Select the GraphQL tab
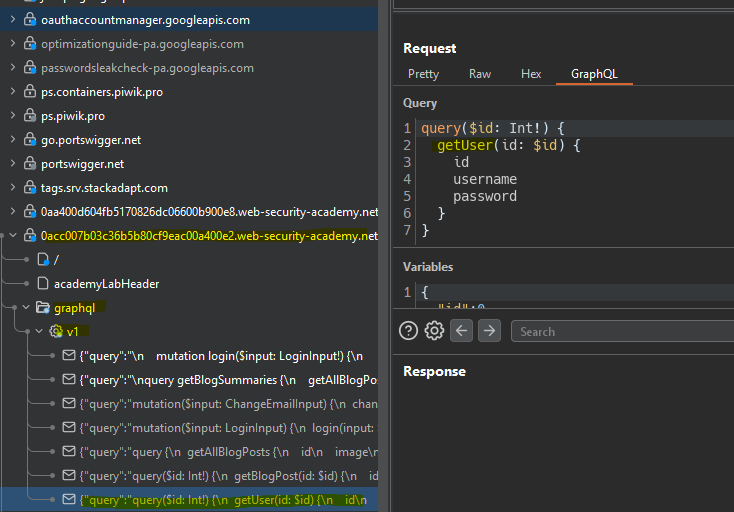This screenshot has width=734, height=512. click(x=594, y=74)
